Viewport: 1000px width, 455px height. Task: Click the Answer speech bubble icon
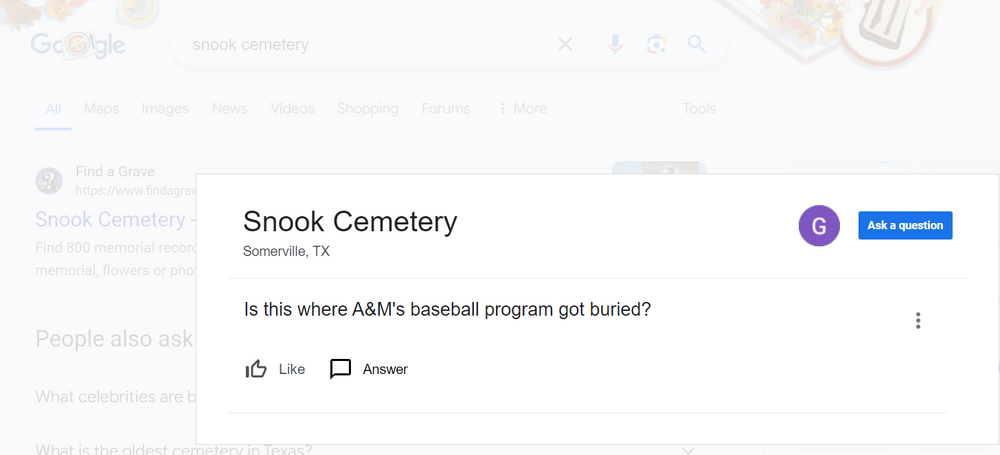[341, 369]
